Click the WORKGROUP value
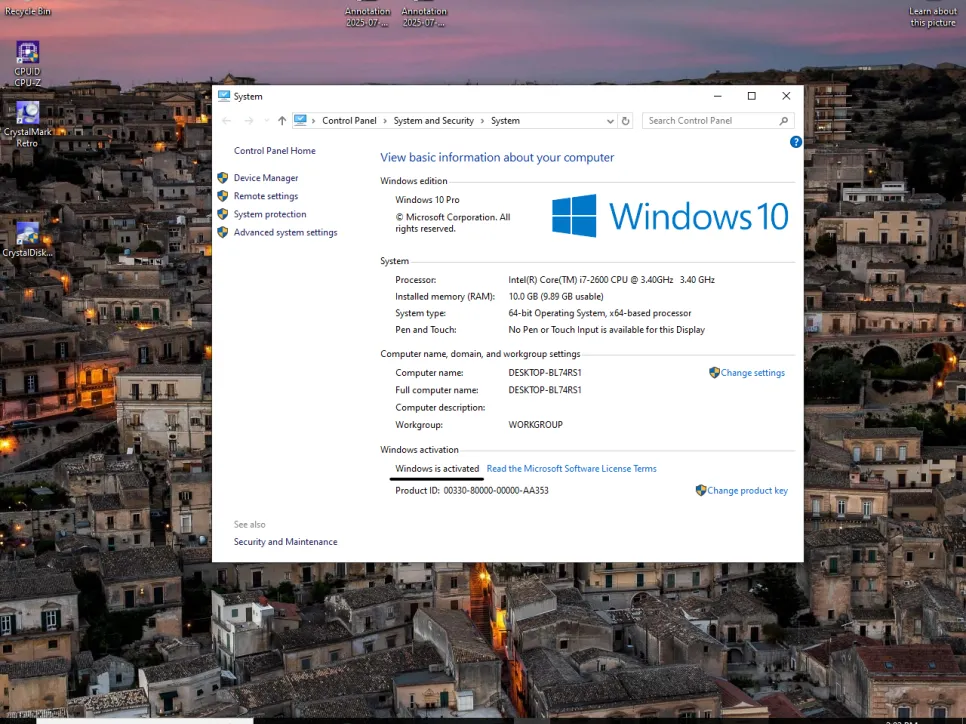Image resolution: width=966 pixels, height=724 pixels. click(x=535, y=425)
